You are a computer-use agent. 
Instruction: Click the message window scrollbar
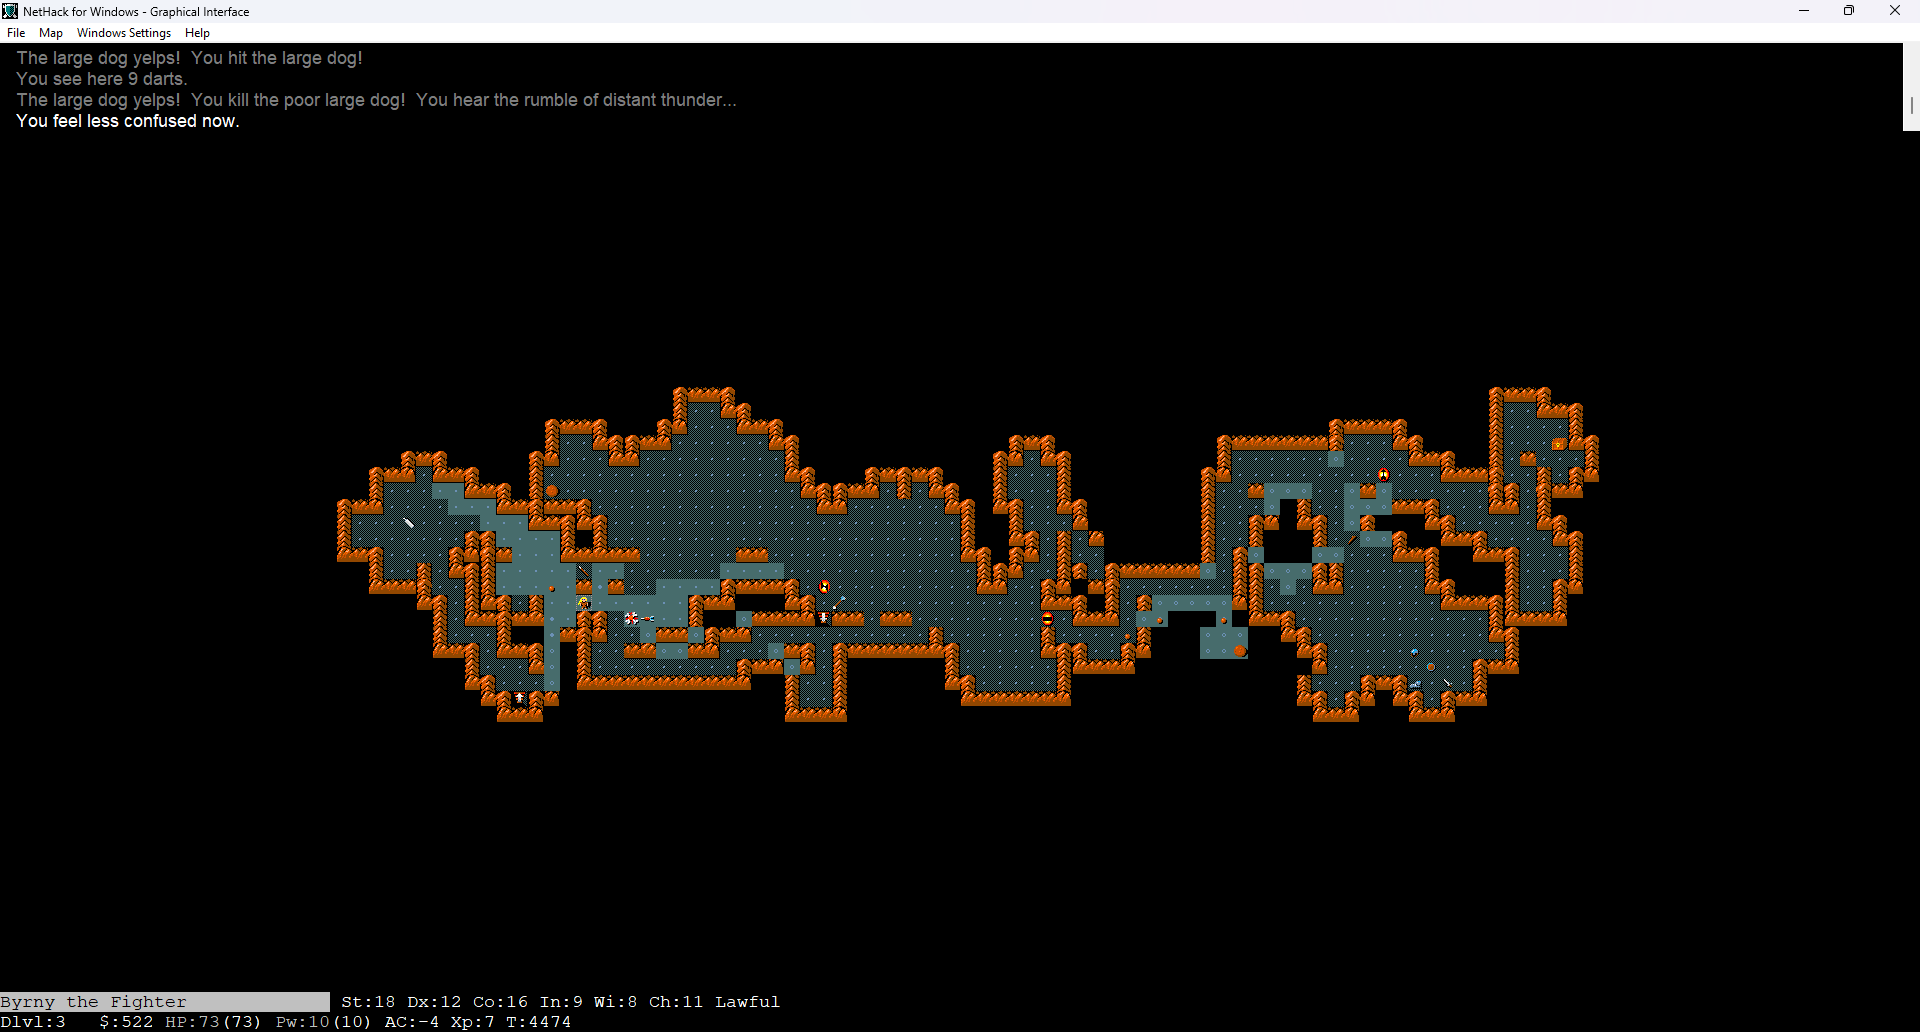click(1911, 87)
